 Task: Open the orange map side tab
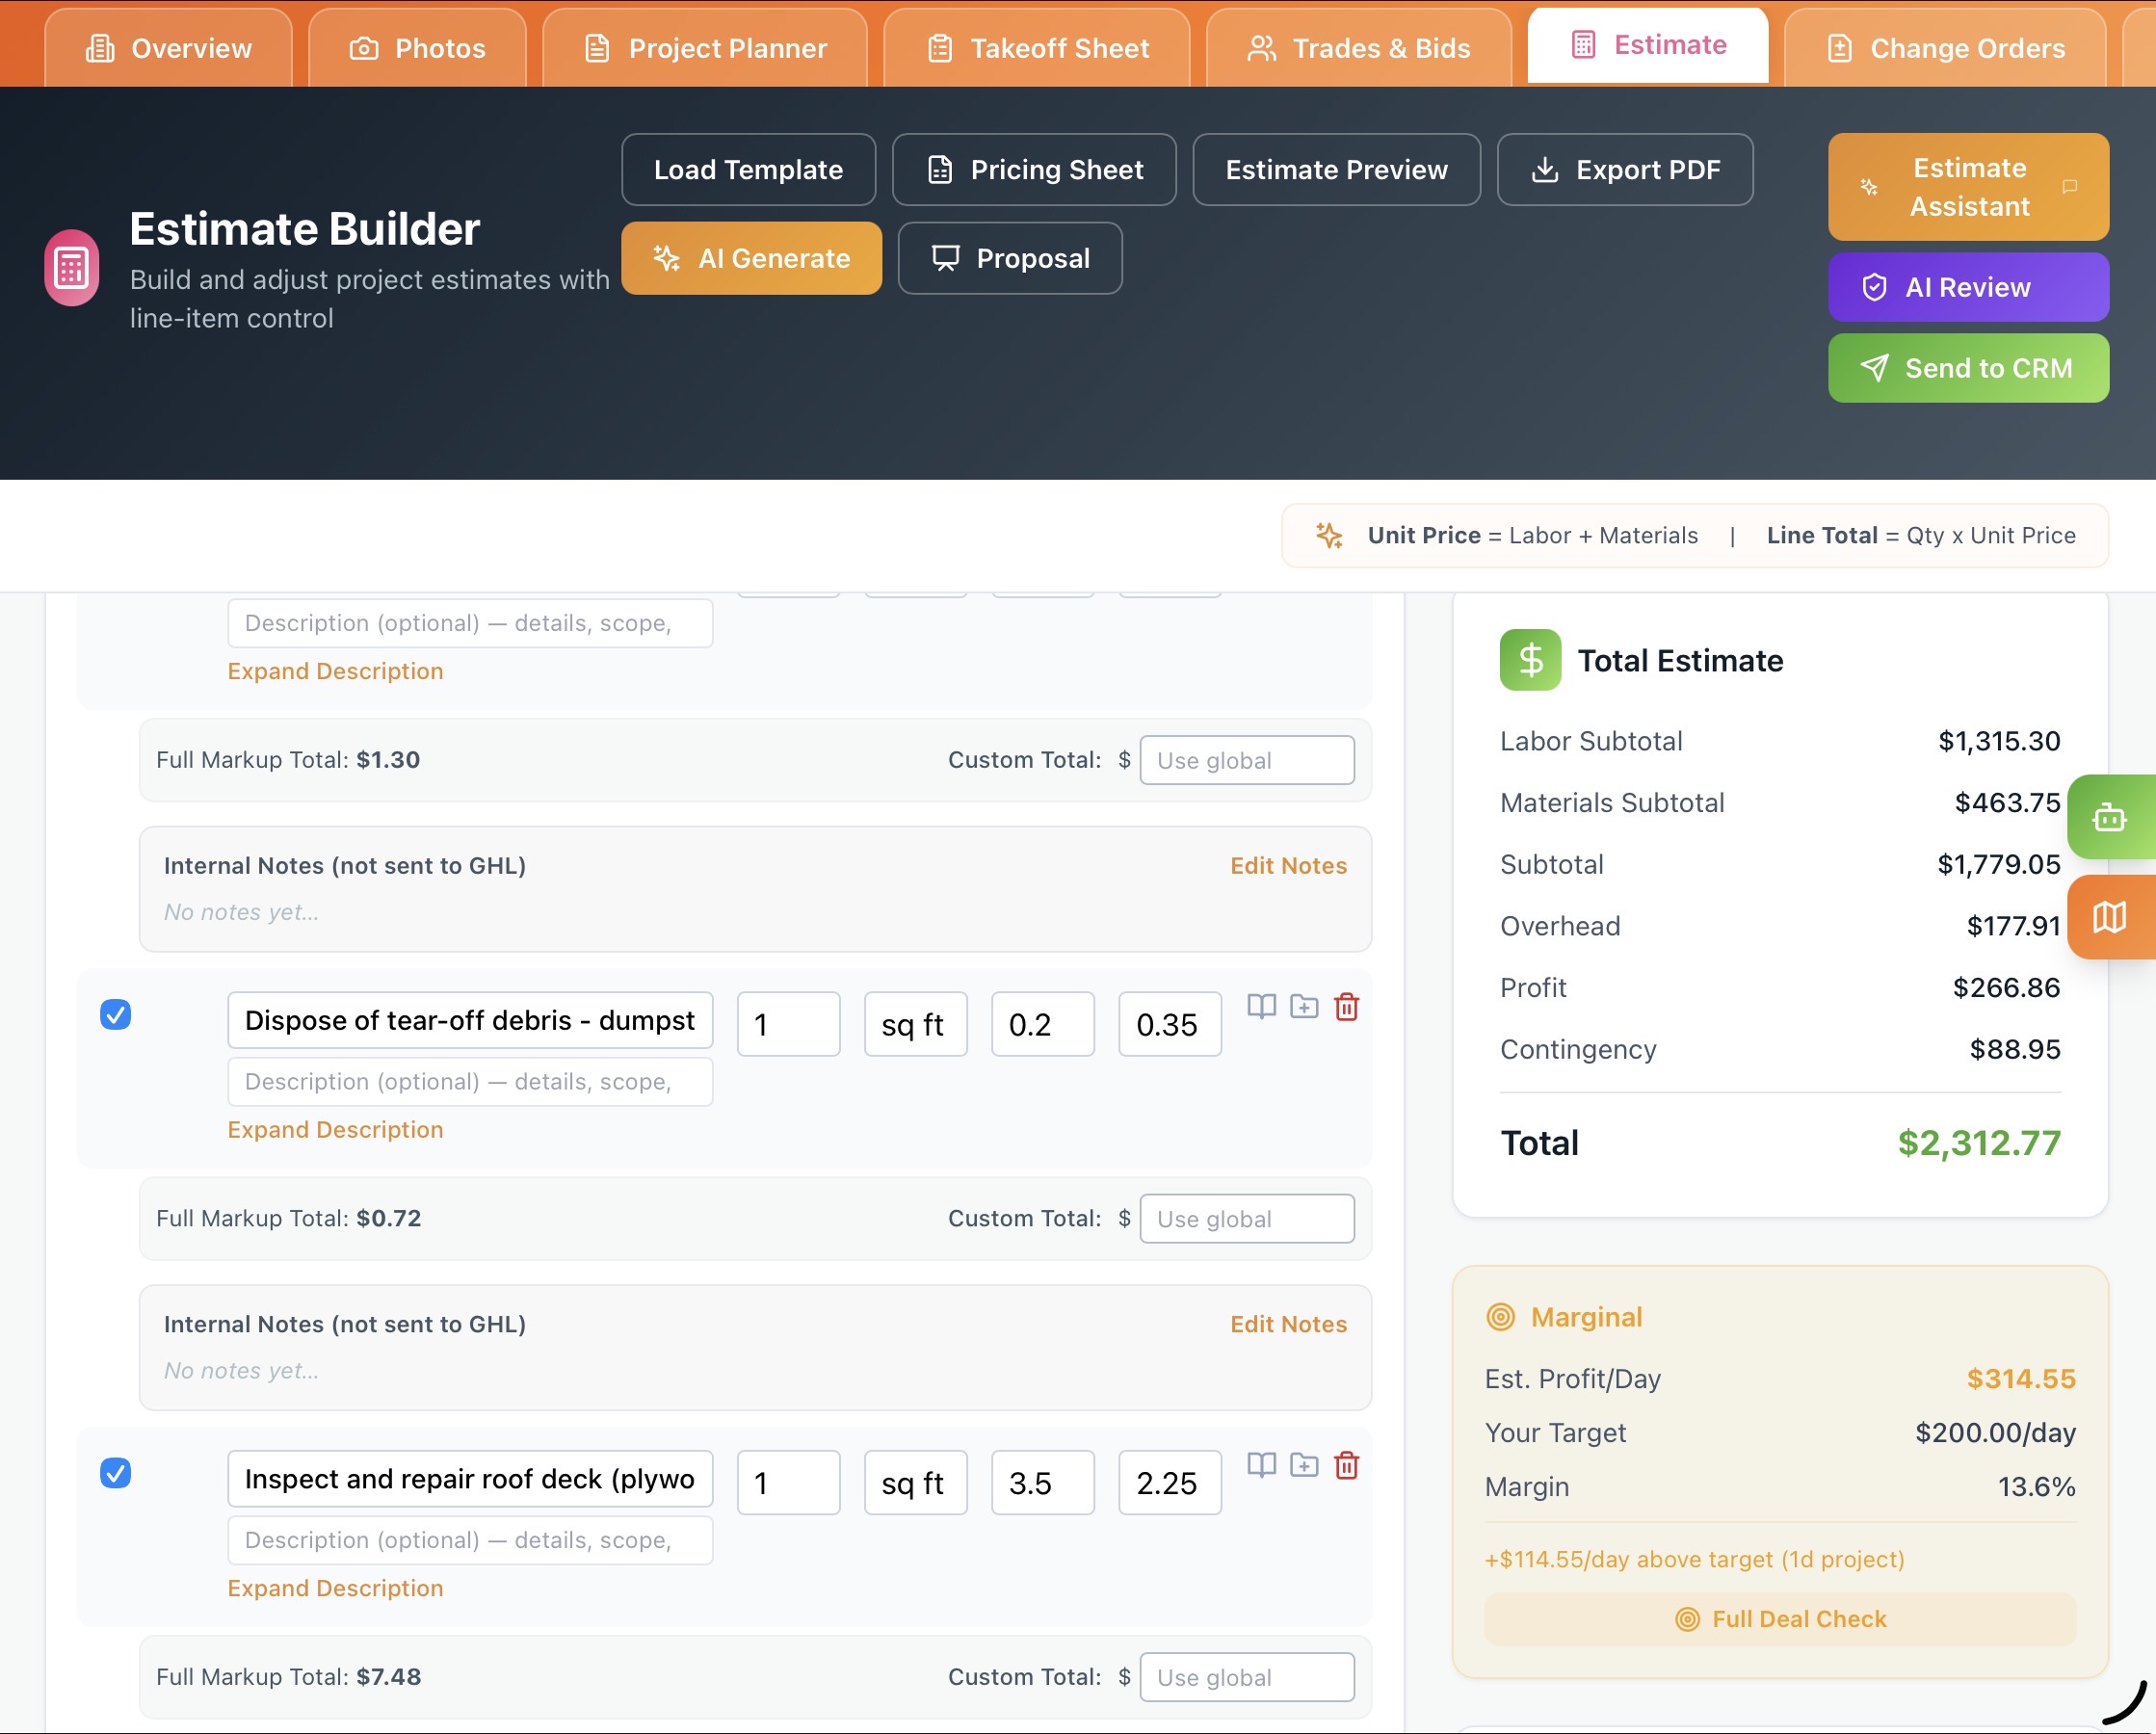click(2109, 917)
